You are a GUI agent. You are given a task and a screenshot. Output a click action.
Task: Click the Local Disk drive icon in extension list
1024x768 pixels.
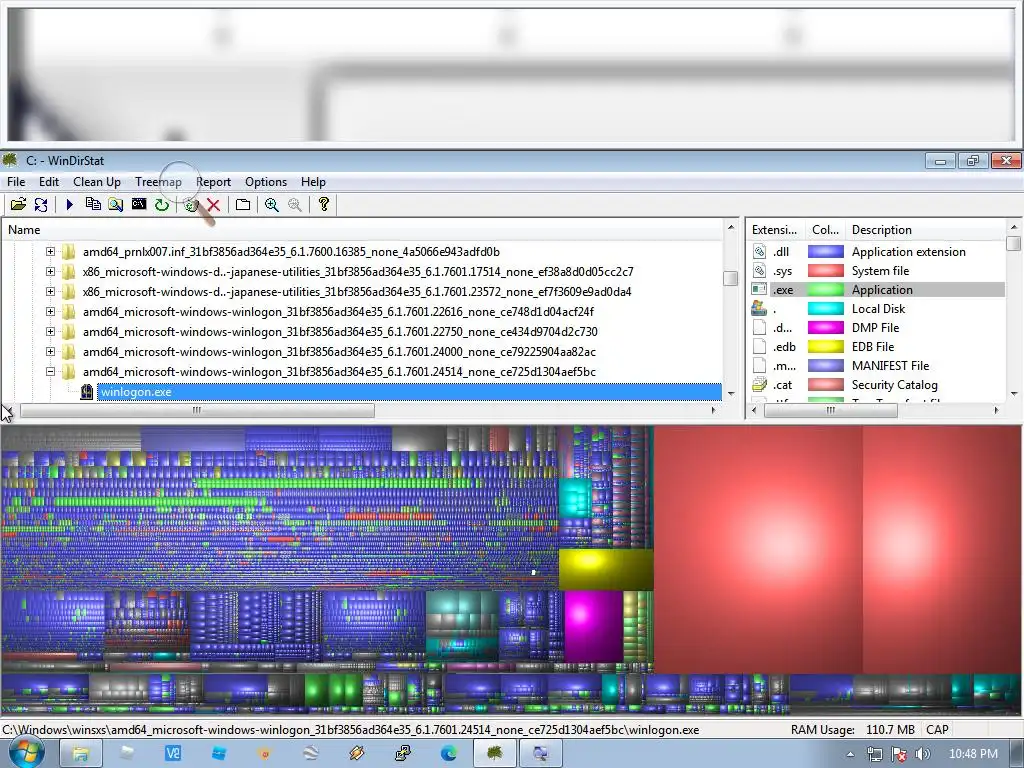(x=759, y=308)
